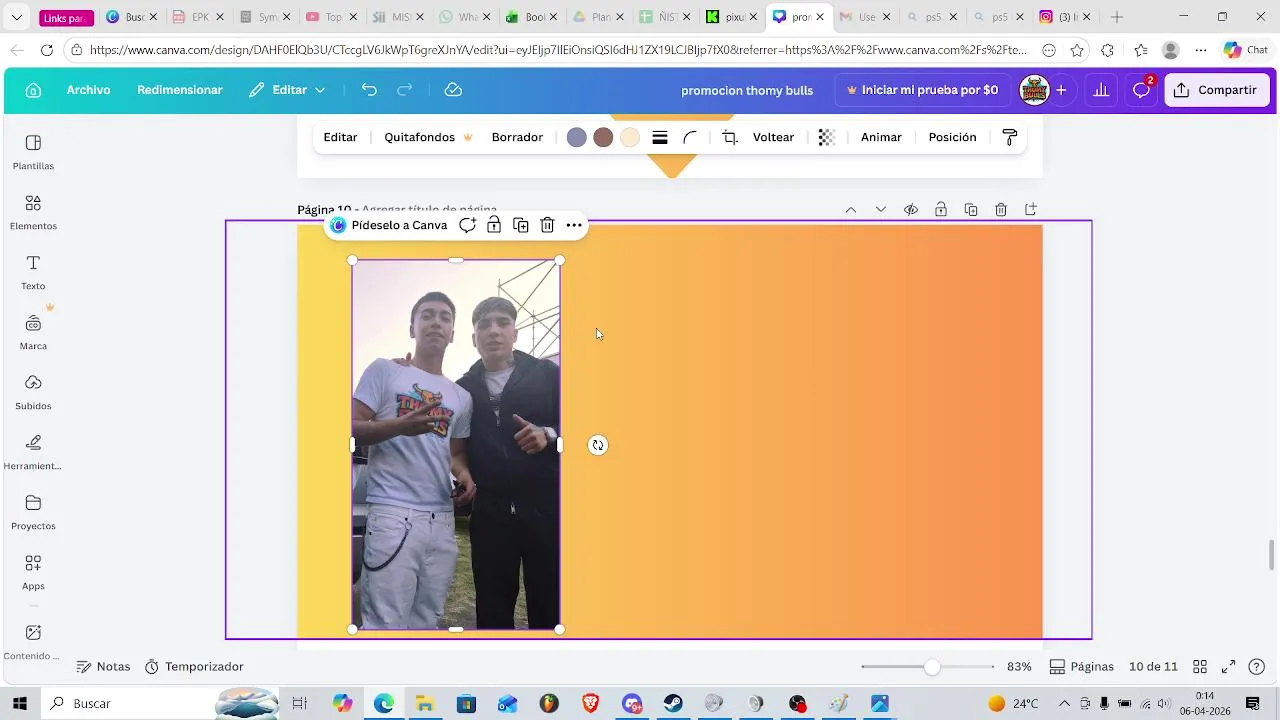This screenshot has height=720, width=1280.
Task: Open the Posición panel
Action: [952, 138]
